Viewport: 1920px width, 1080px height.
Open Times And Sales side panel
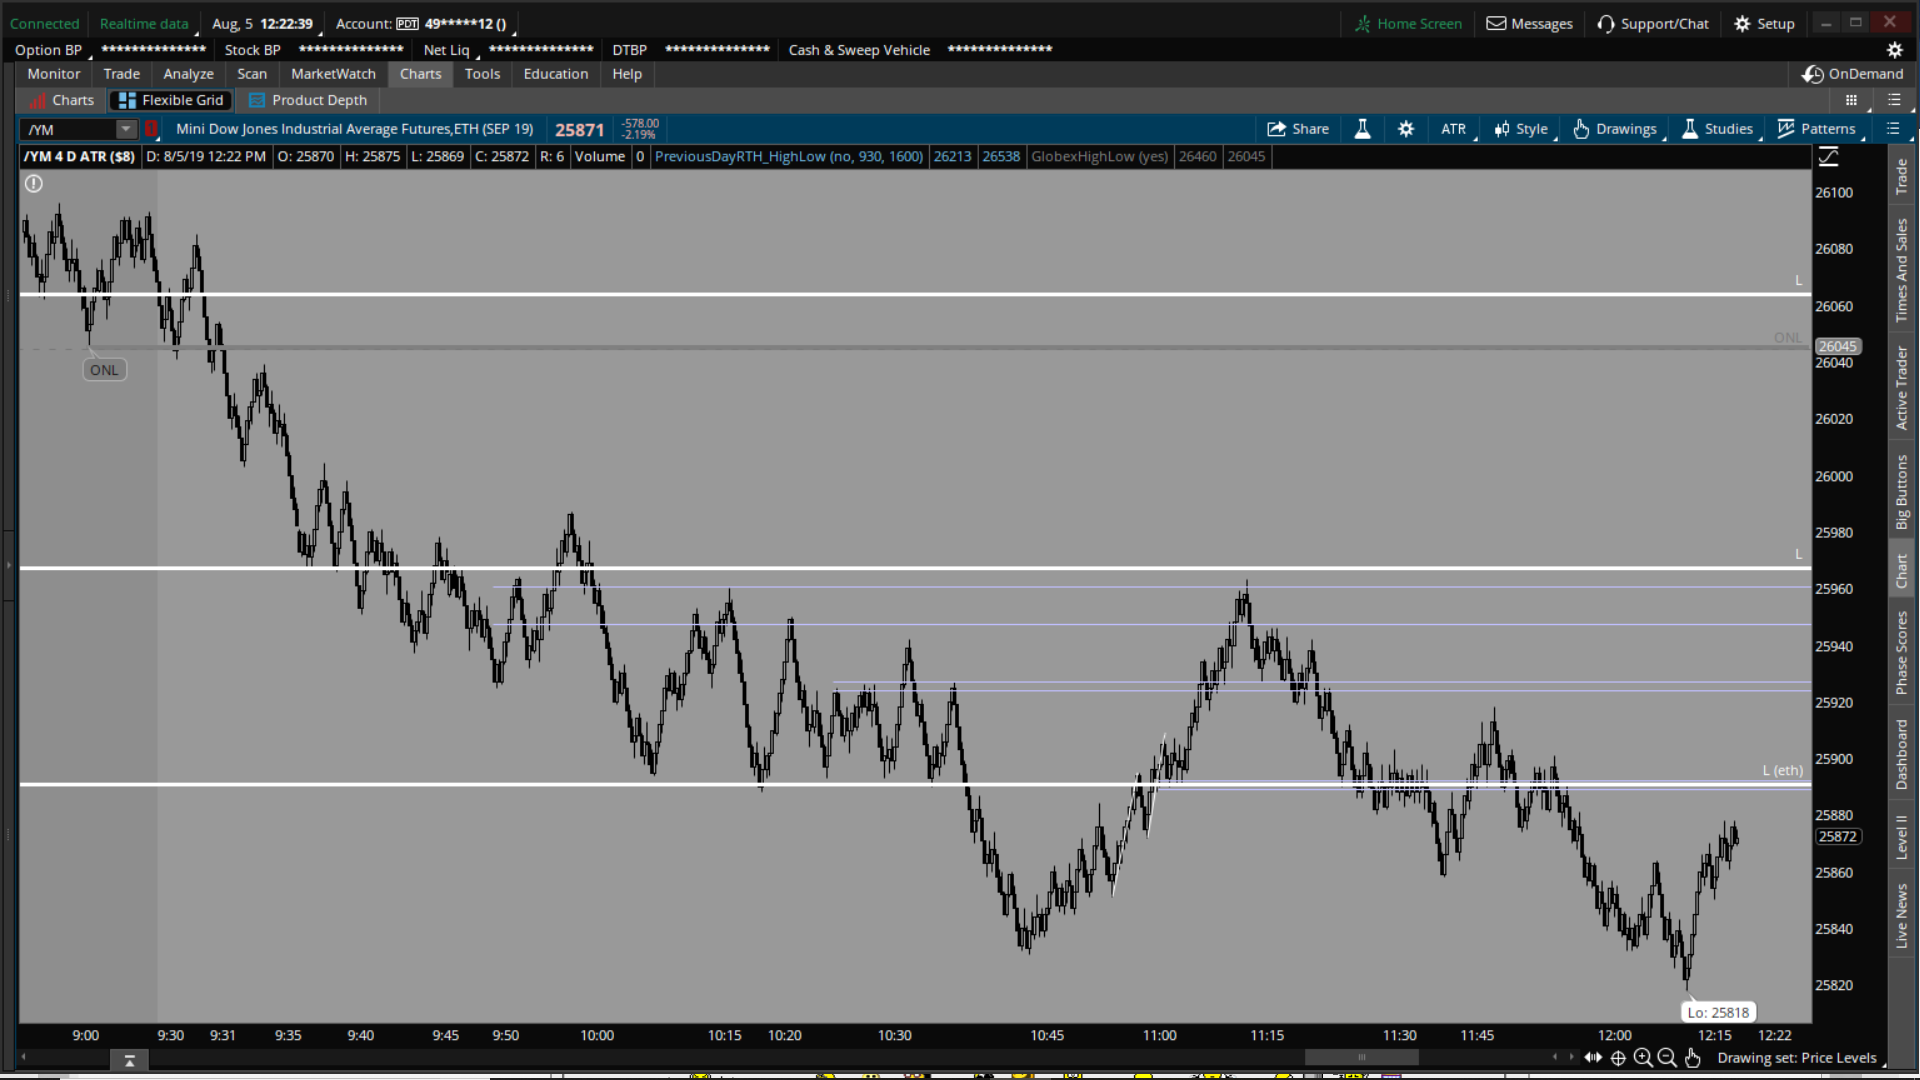(x=1901, y=270)
